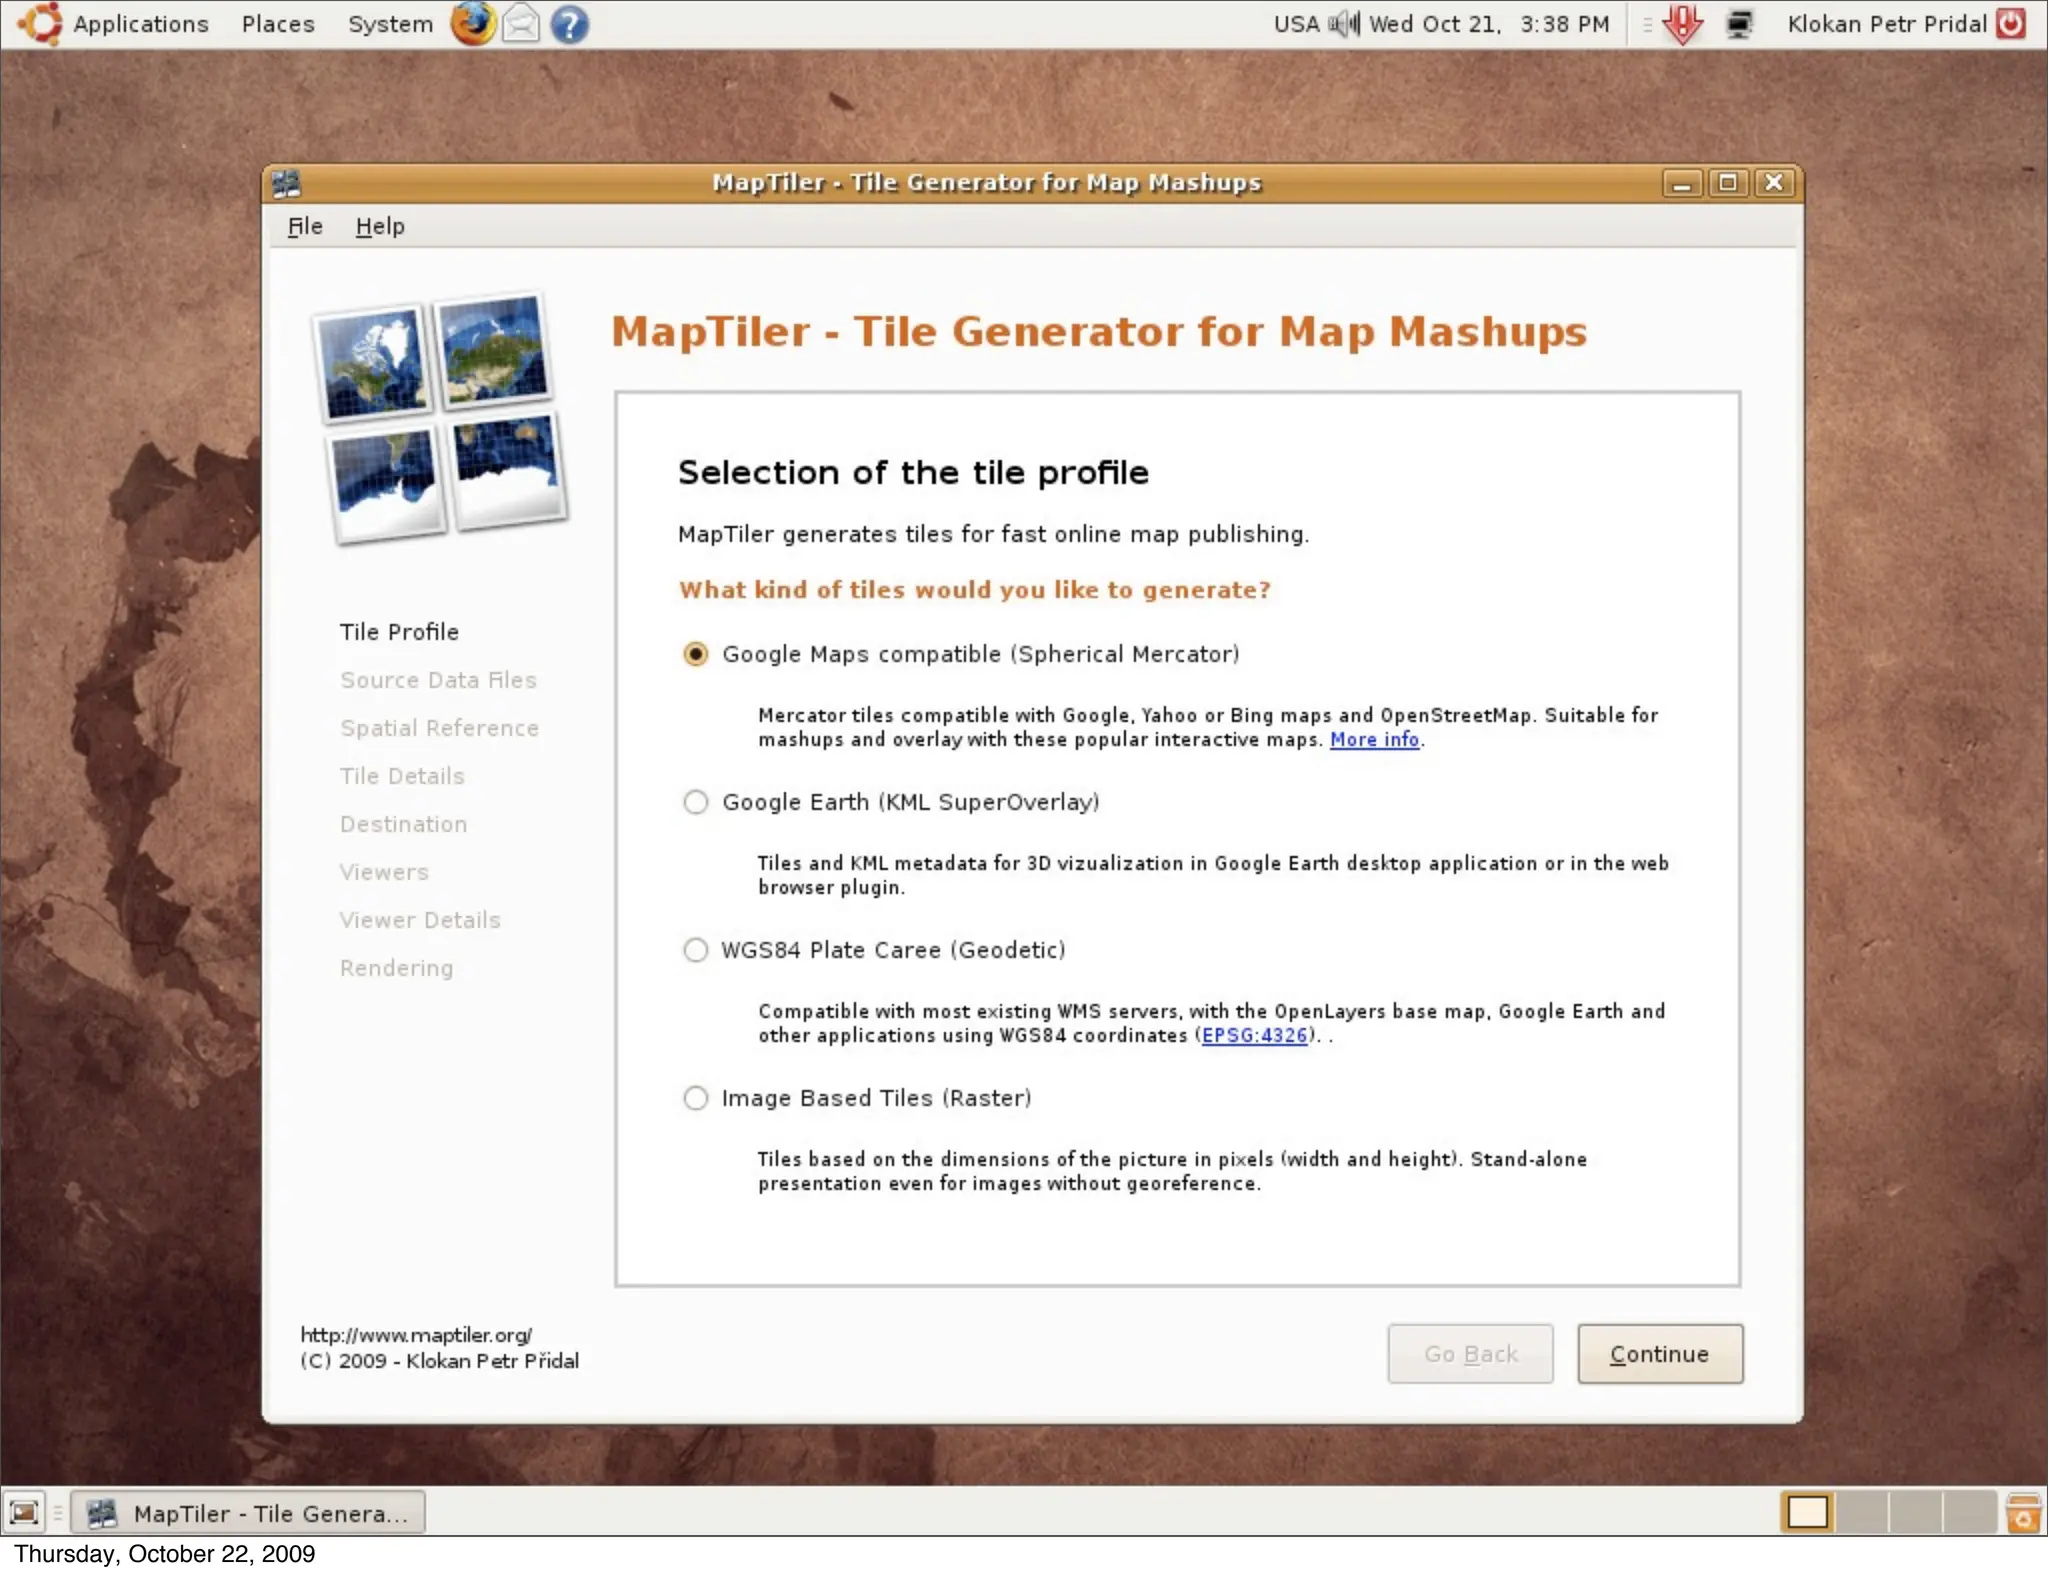This screenshot has height=1576, width=2048.
Task: Open the network monitor tray icon
Action: (x=1739, y=24)
